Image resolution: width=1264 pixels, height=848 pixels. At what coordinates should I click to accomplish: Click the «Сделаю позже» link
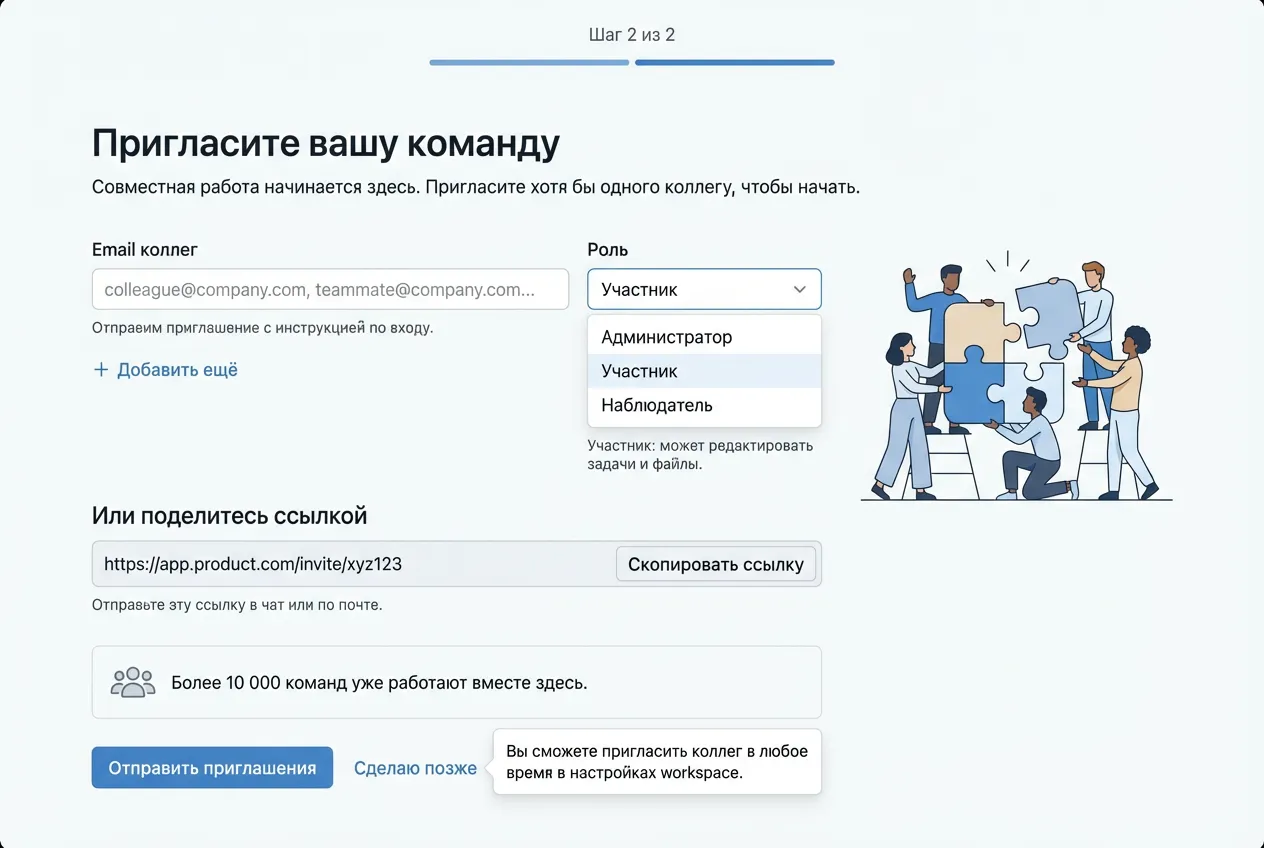click(x=415, y=768)
